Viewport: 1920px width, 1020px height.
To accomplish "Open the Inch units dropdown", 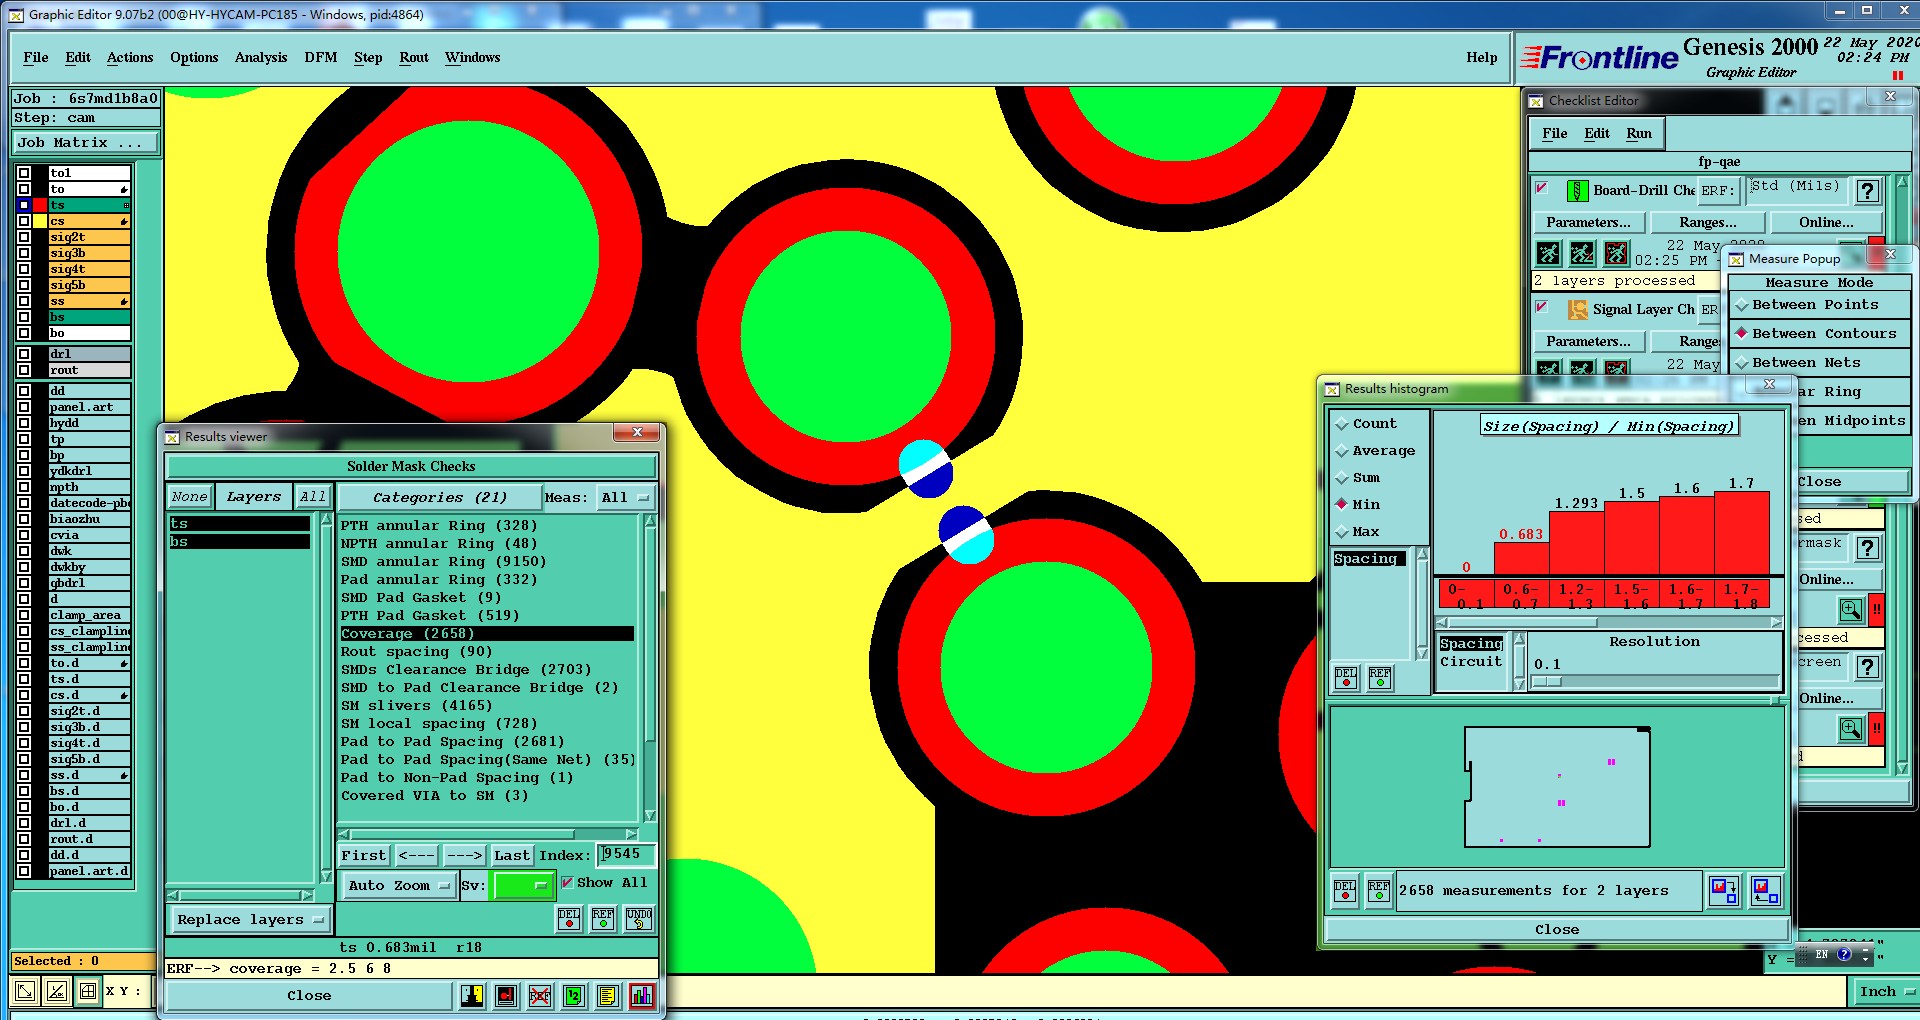I will pyautogui.click(x=1885, y=992).
